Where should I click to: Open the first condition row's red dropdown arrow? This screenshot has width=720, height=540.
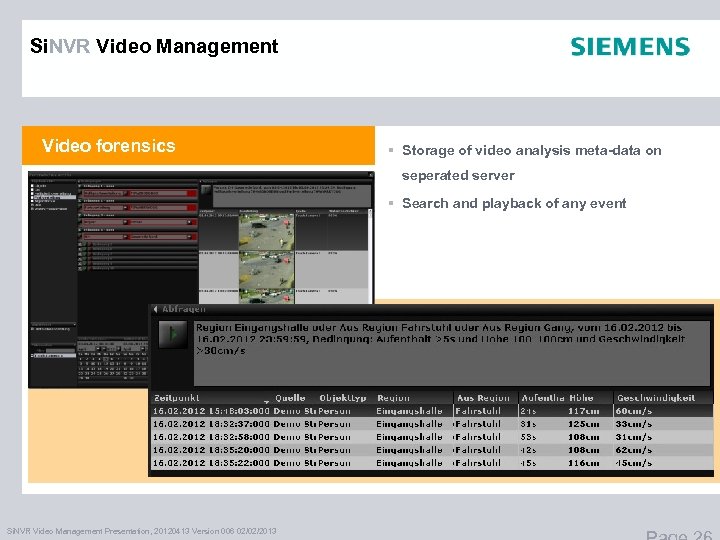click(x=125, y=193)
